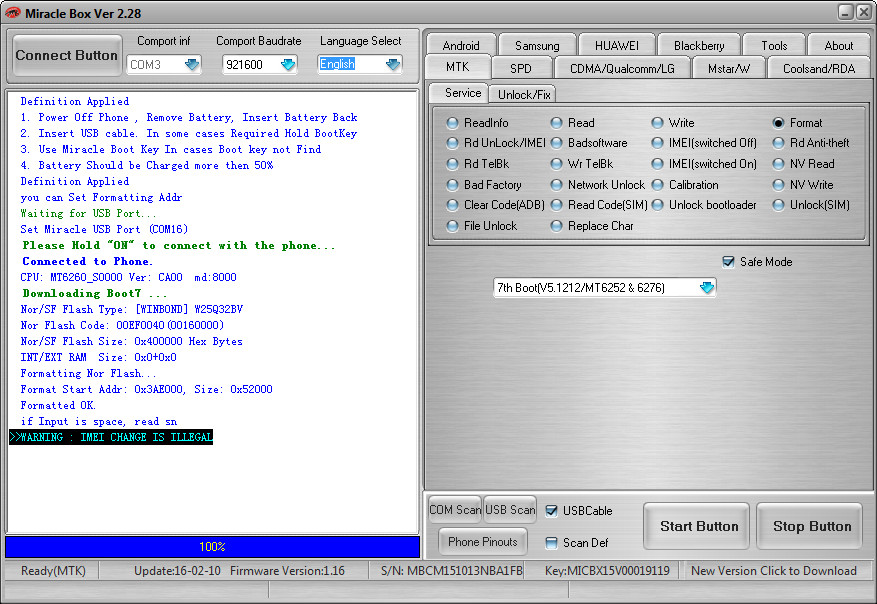The height and width of the screenshot is (604, 877).
Task: Click New Version Click to Download
Action: (774, 570)
